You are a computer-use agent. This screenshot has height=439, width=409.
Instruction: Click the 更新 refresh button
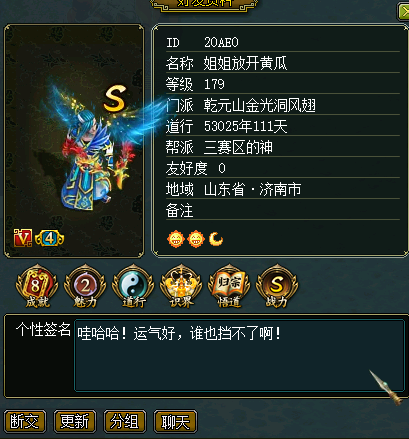click(75, 421)
